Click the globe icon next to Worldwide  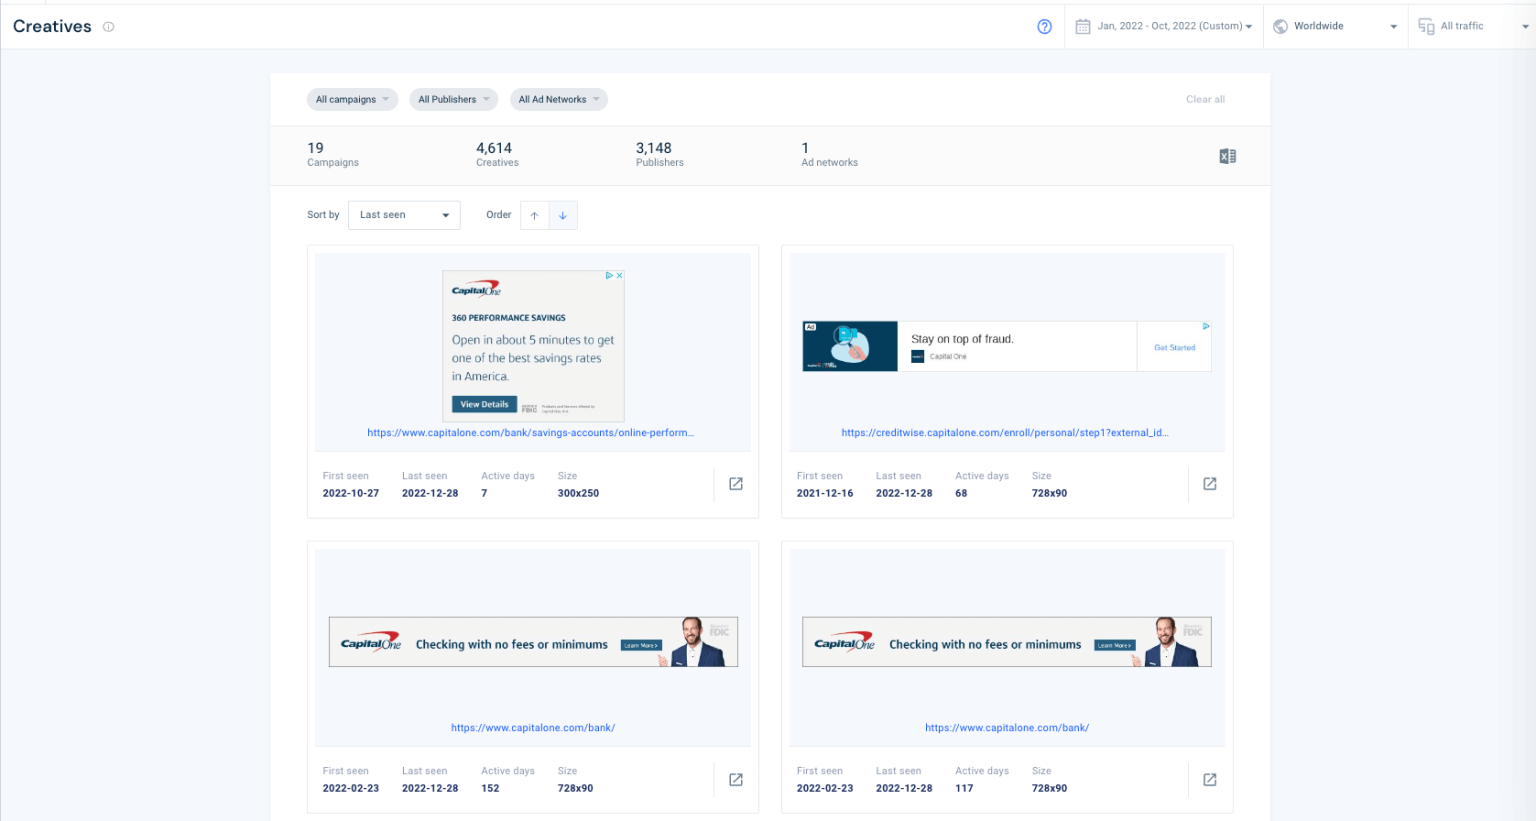click(x=1281, y=25)
